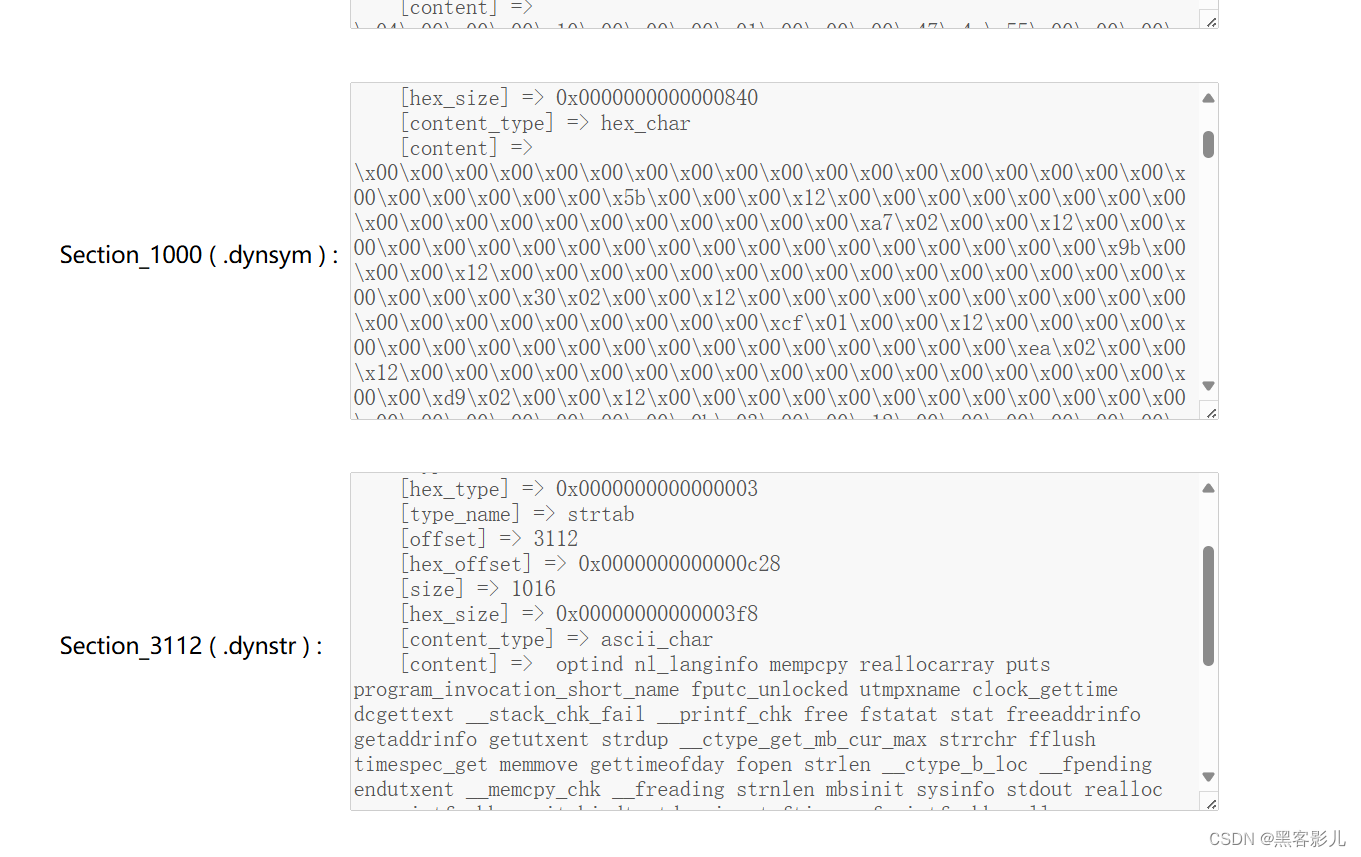1361x857 pixels.
Task: Click the scroll-up arrow in the .dynstr box
Action: coord(1208,488)
